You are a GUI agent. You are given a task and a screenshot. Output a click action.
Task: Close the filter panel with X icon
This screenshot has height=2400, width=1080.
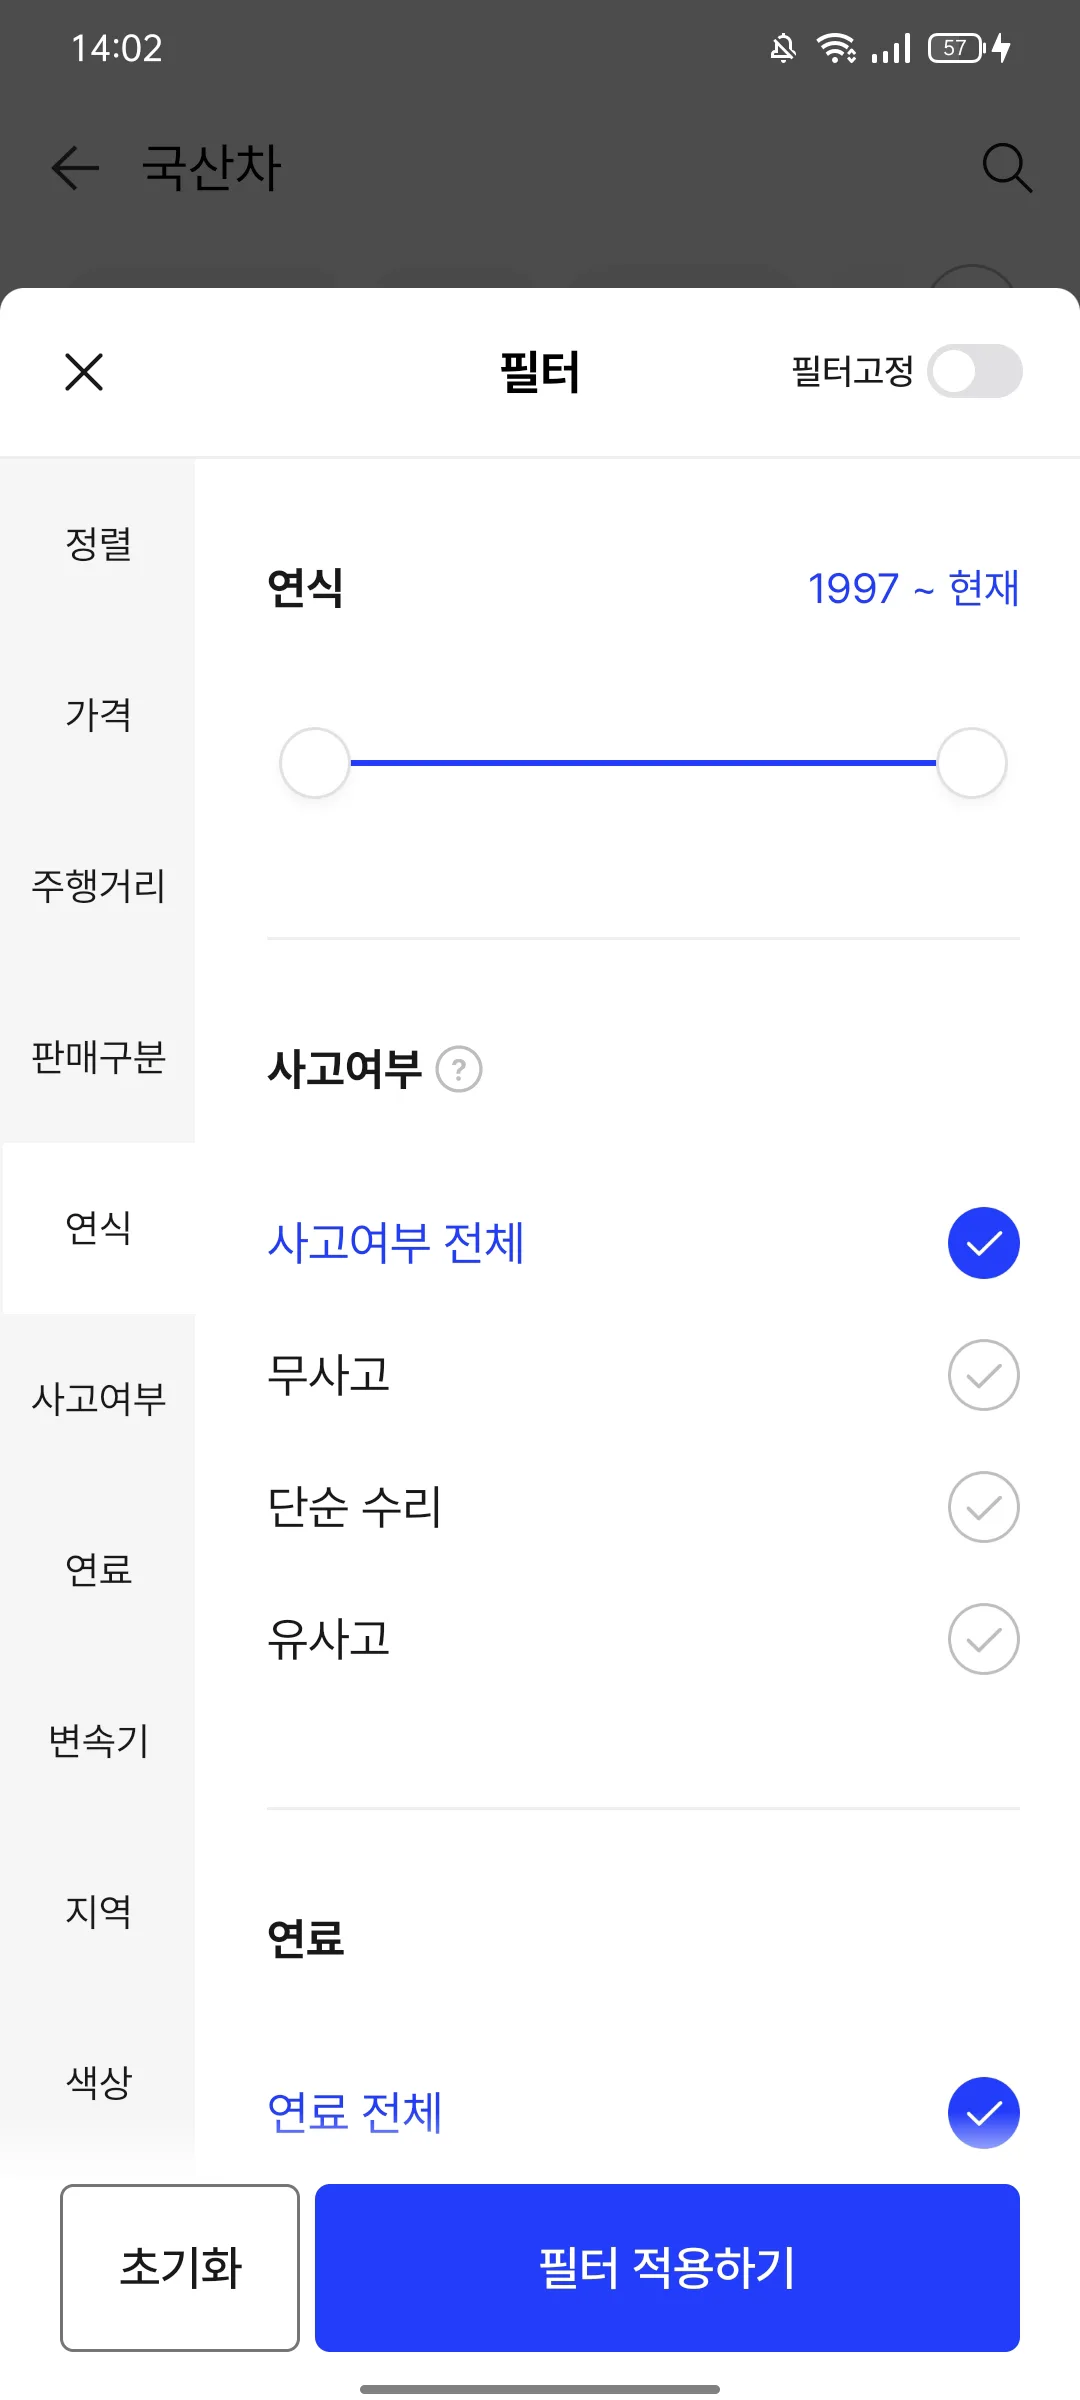(84, 372)
